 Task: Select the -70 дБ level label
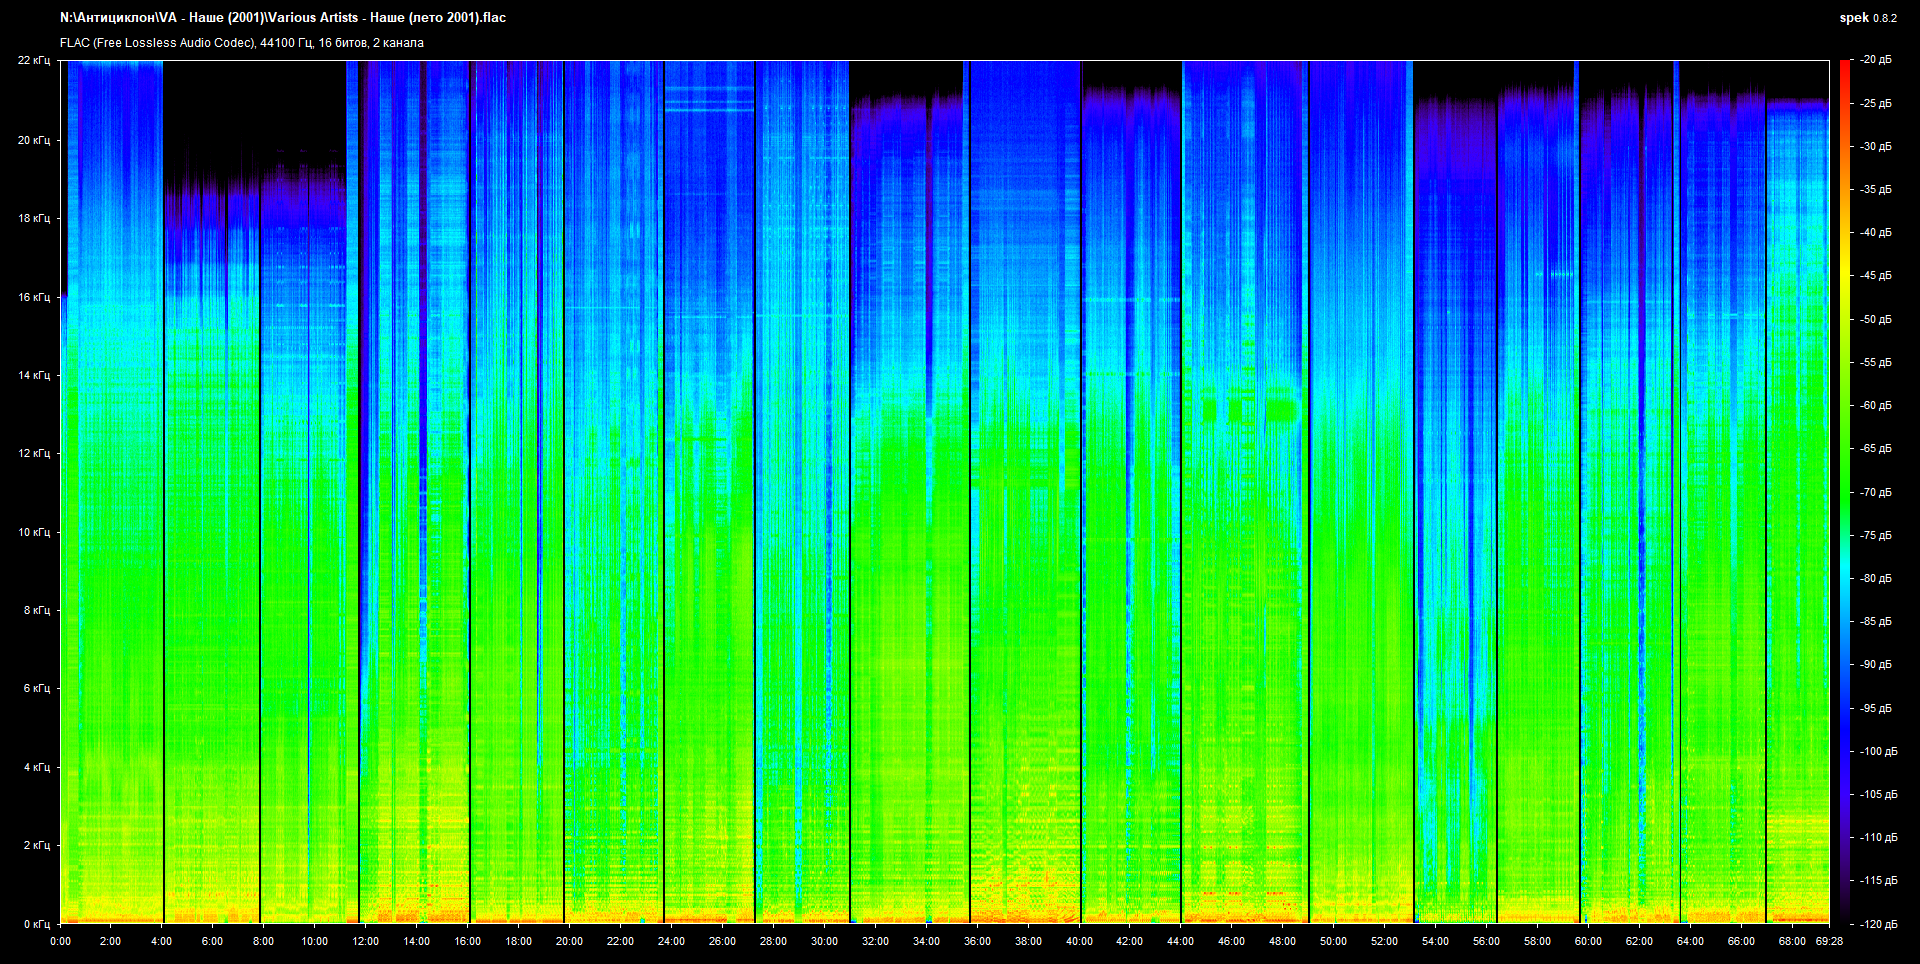(1875, 492)
